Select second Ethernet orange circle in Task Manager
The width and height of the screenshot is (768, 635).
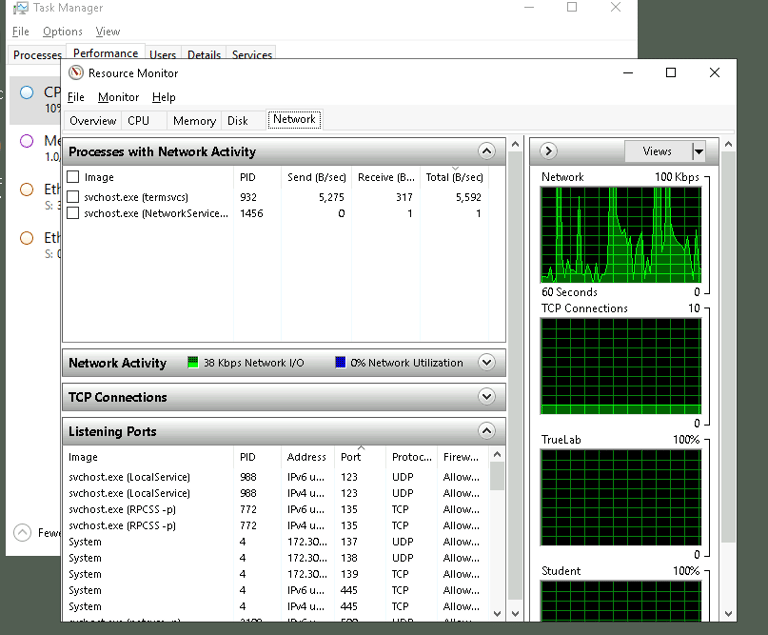27,238
